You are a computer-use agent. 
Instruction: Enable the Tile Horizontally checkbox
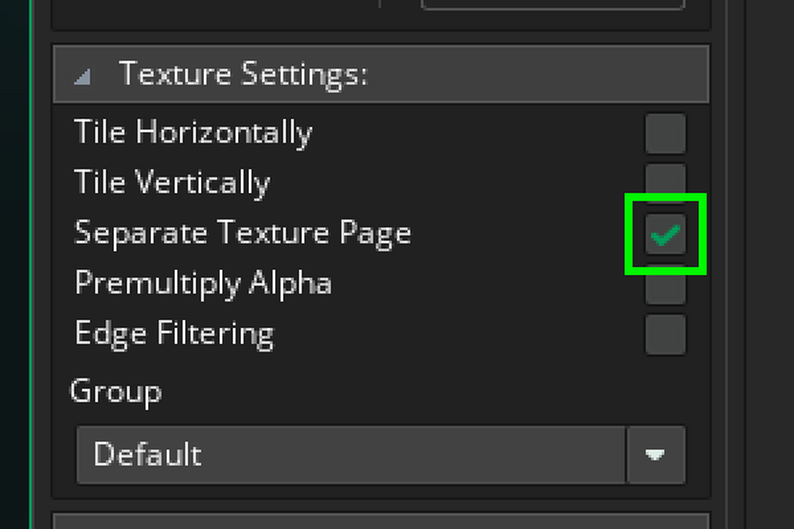(665, 133)
